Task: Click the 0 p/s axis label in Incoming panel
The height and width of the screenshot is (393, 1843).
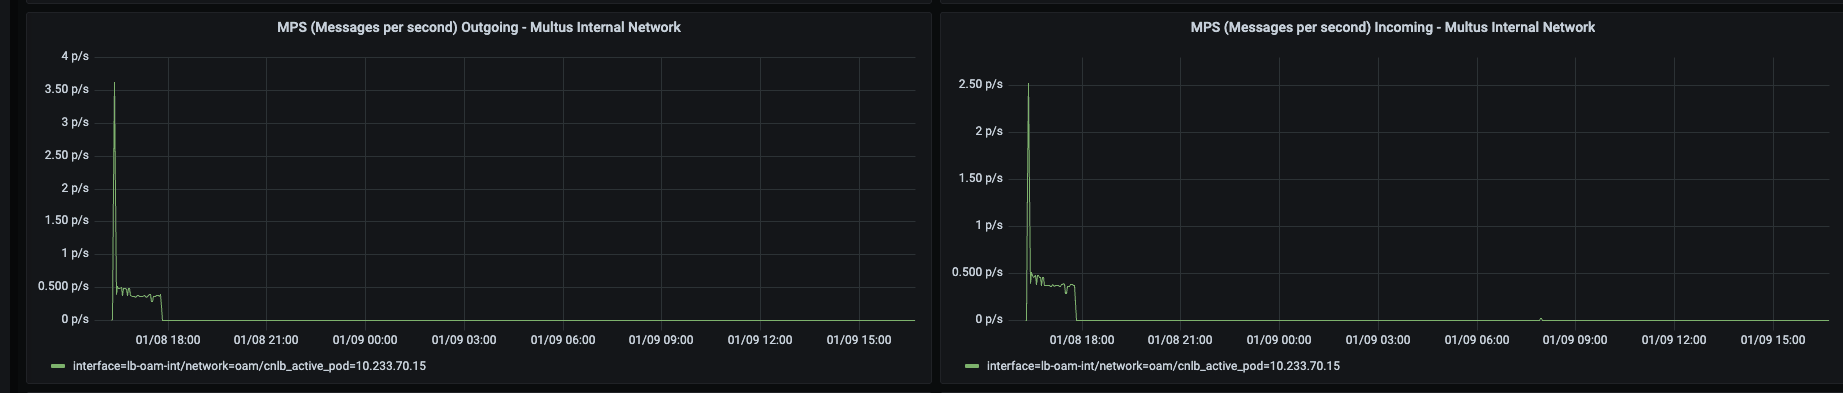Action: 989,319
